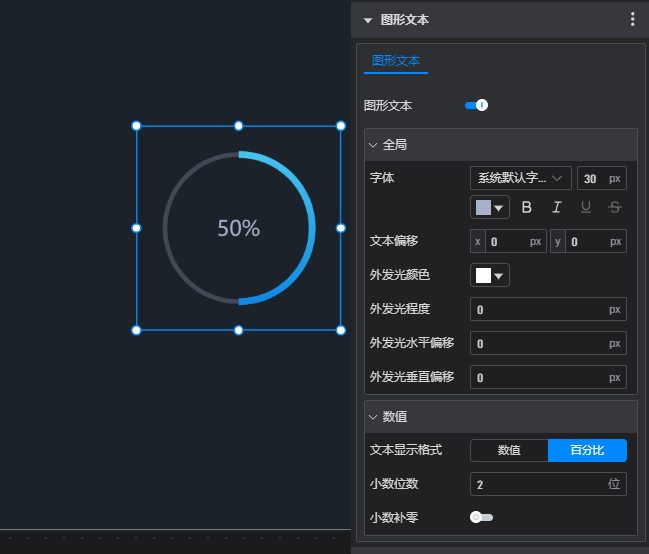Screen dimensions: 649x554
Task: Click the bottom-middle resize handle of selection
Action: point(238,330)
